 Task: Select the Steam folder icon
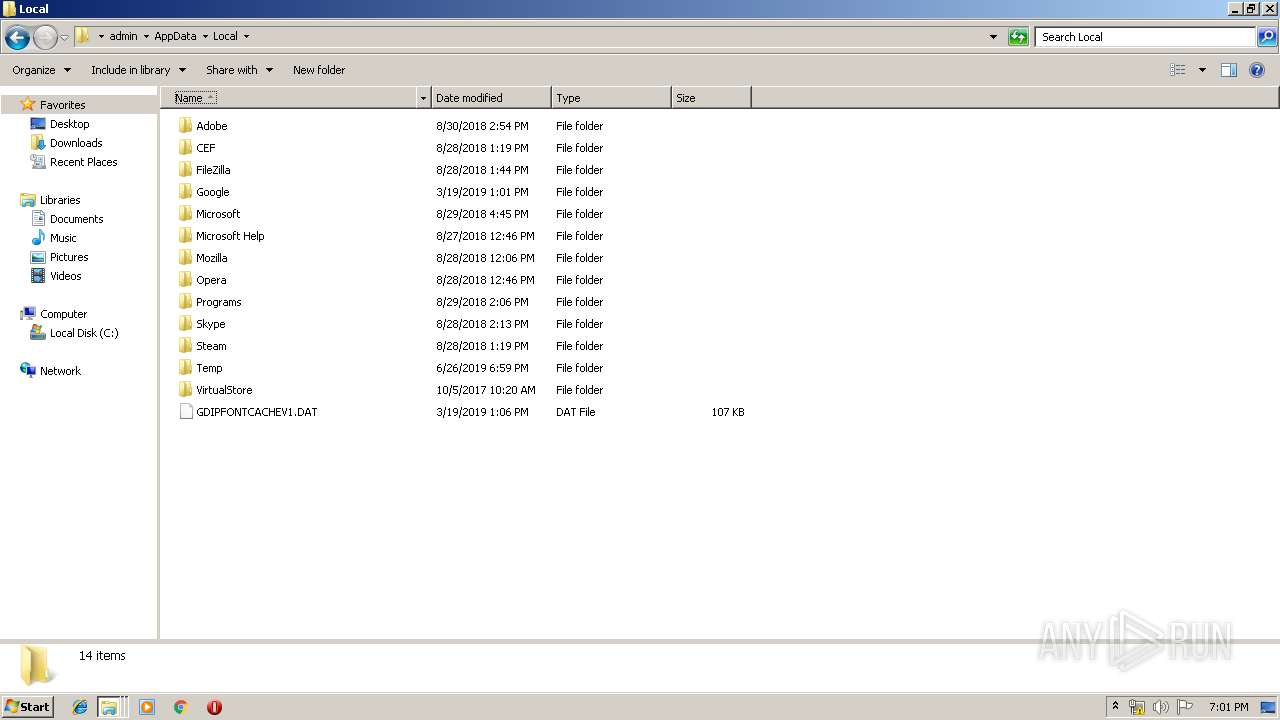point(185,346)
